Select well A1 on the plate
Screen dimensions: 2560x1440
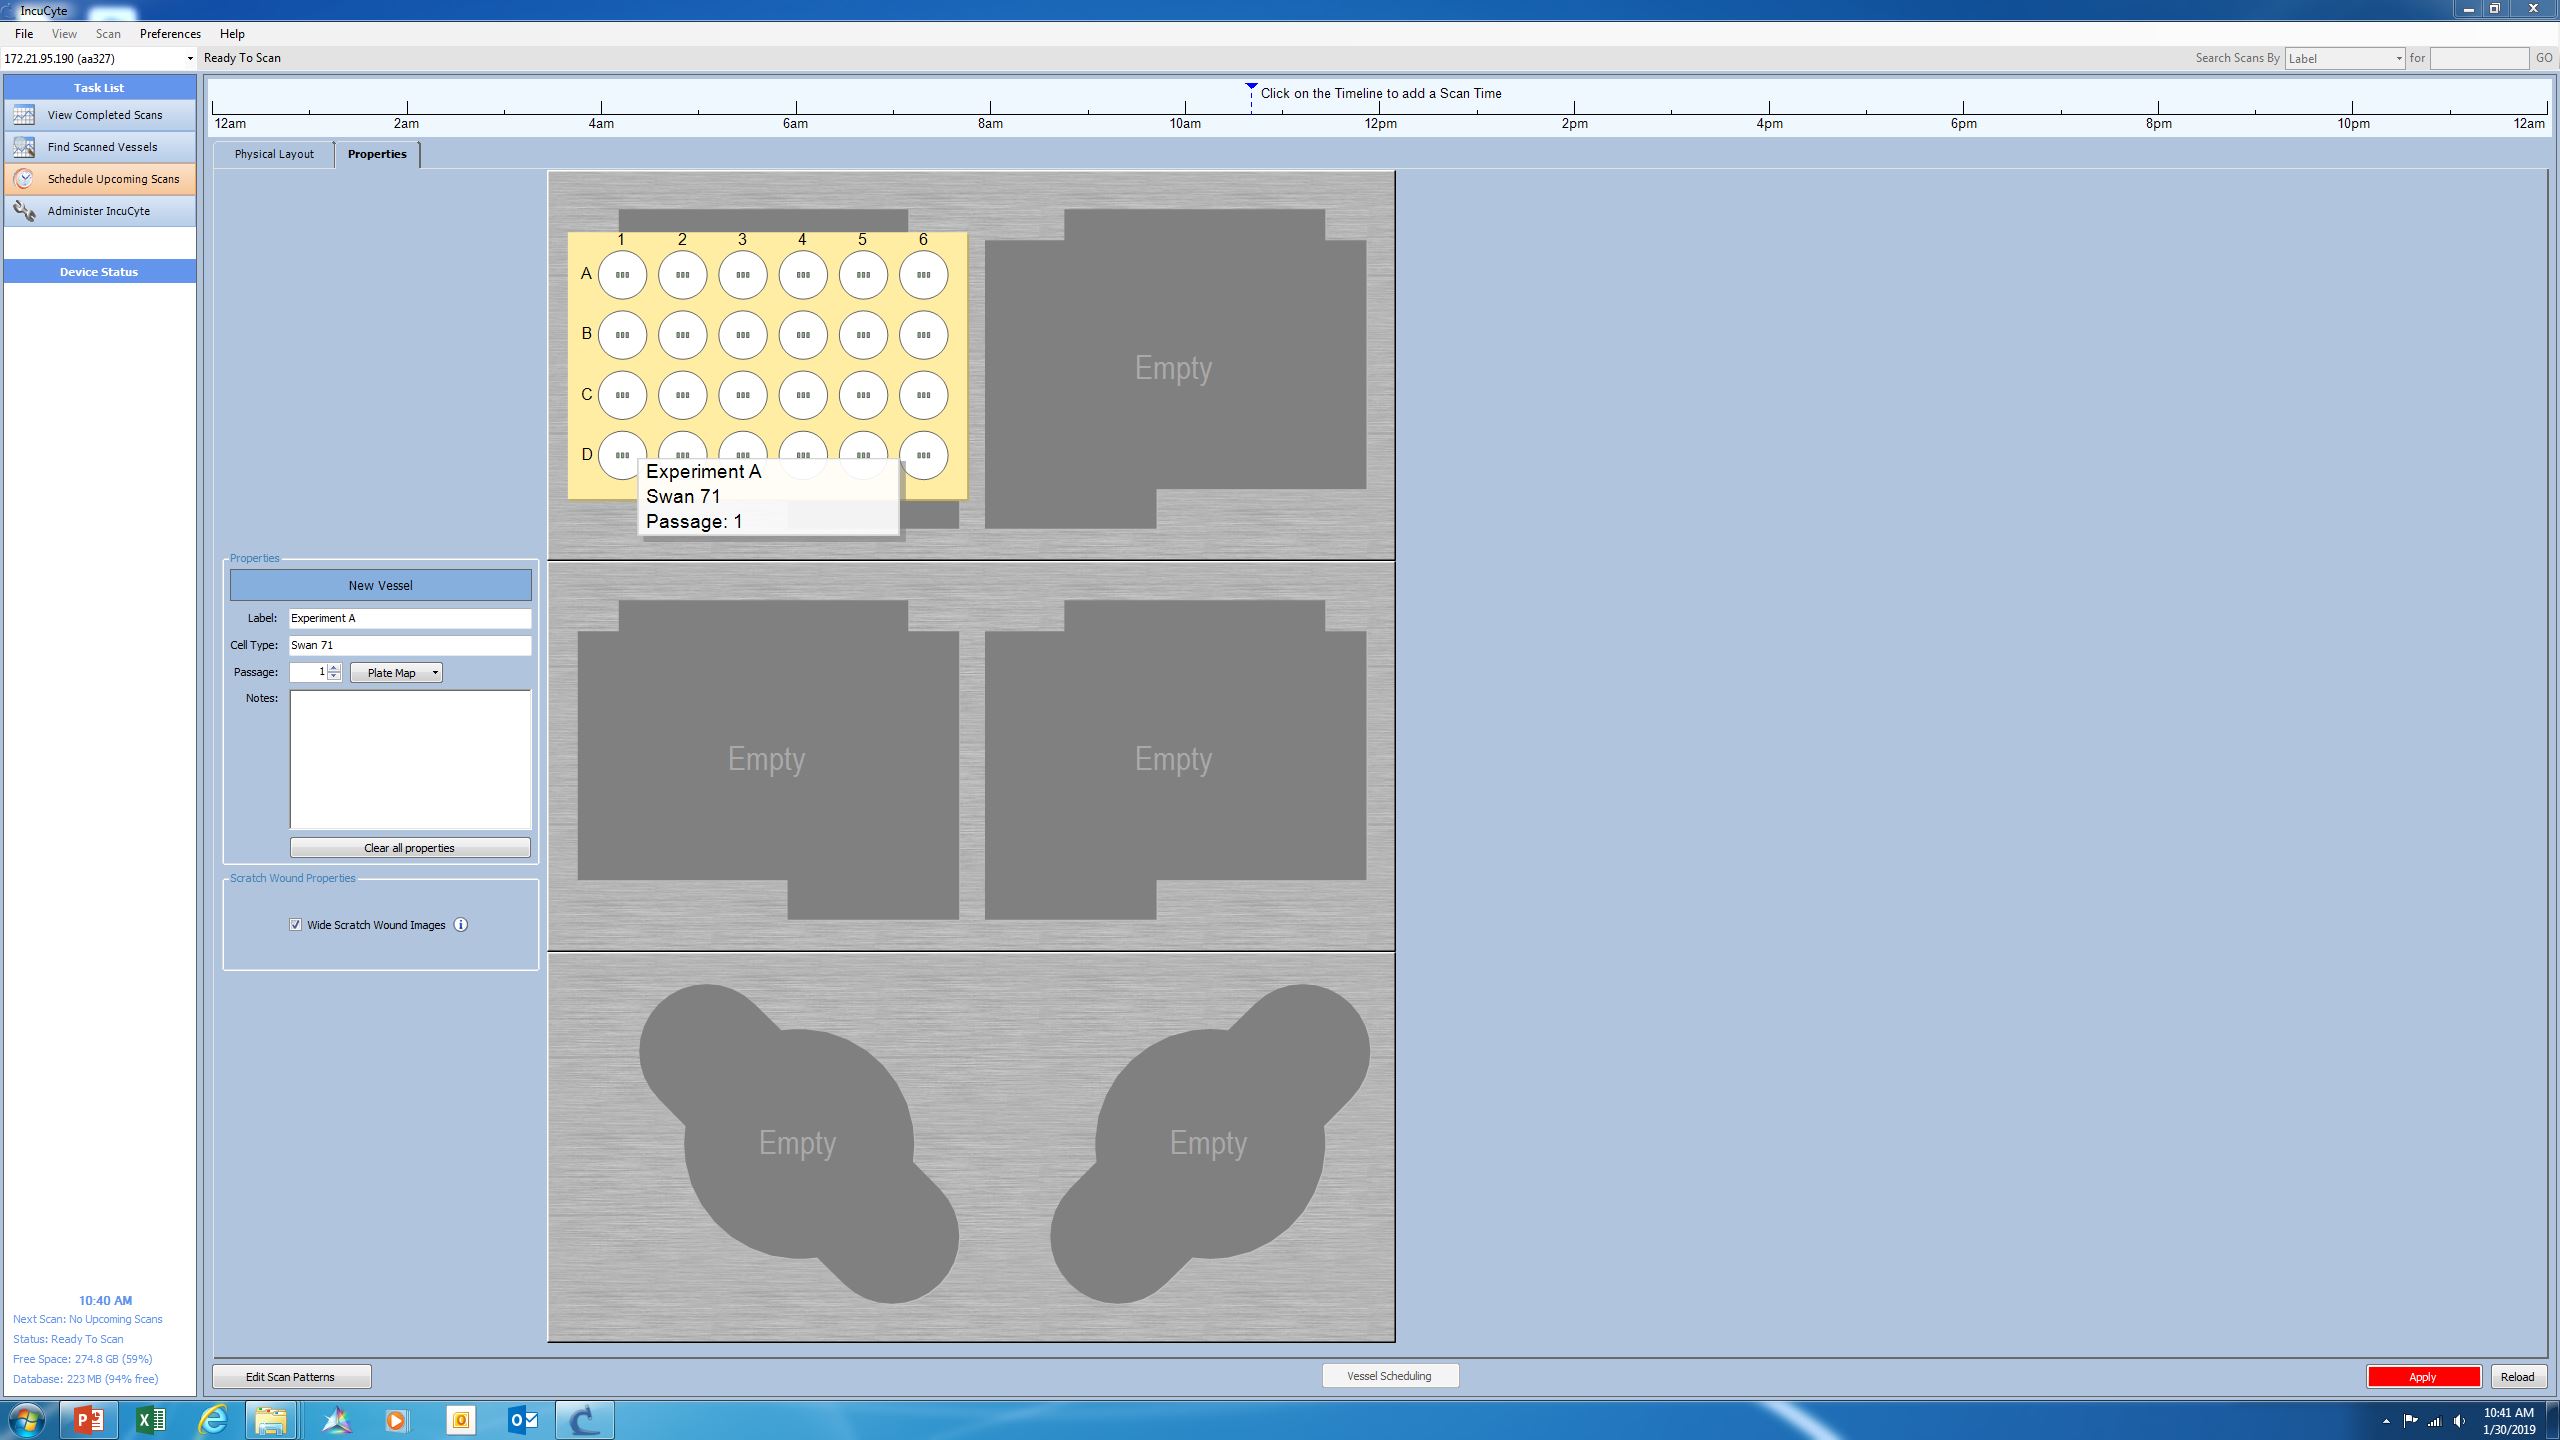622,275
